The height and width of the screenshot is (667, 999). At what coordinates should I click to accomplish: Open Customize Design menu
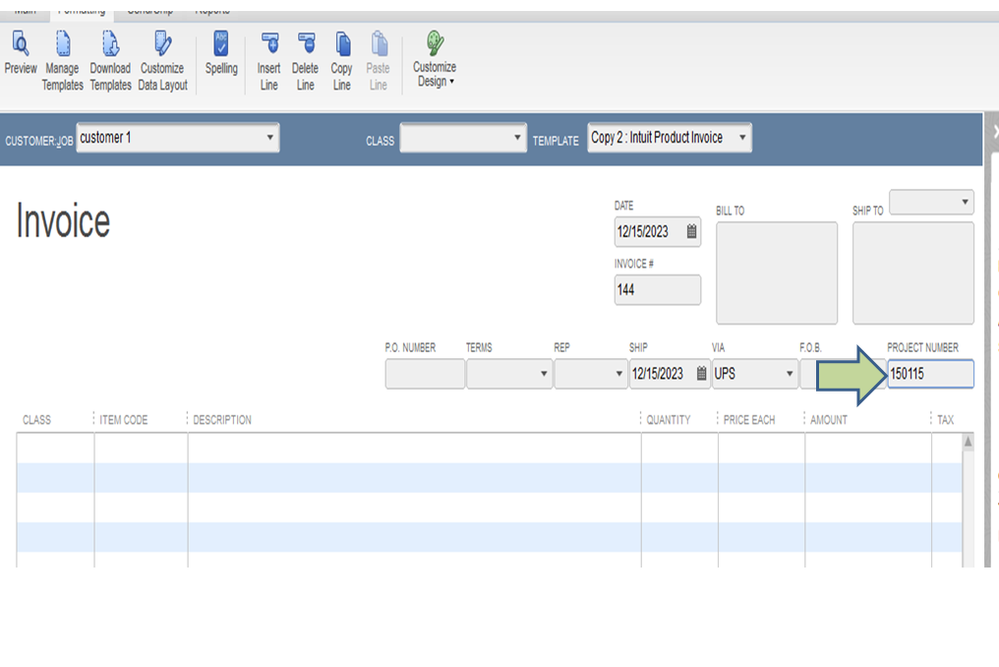coord(435,59)
